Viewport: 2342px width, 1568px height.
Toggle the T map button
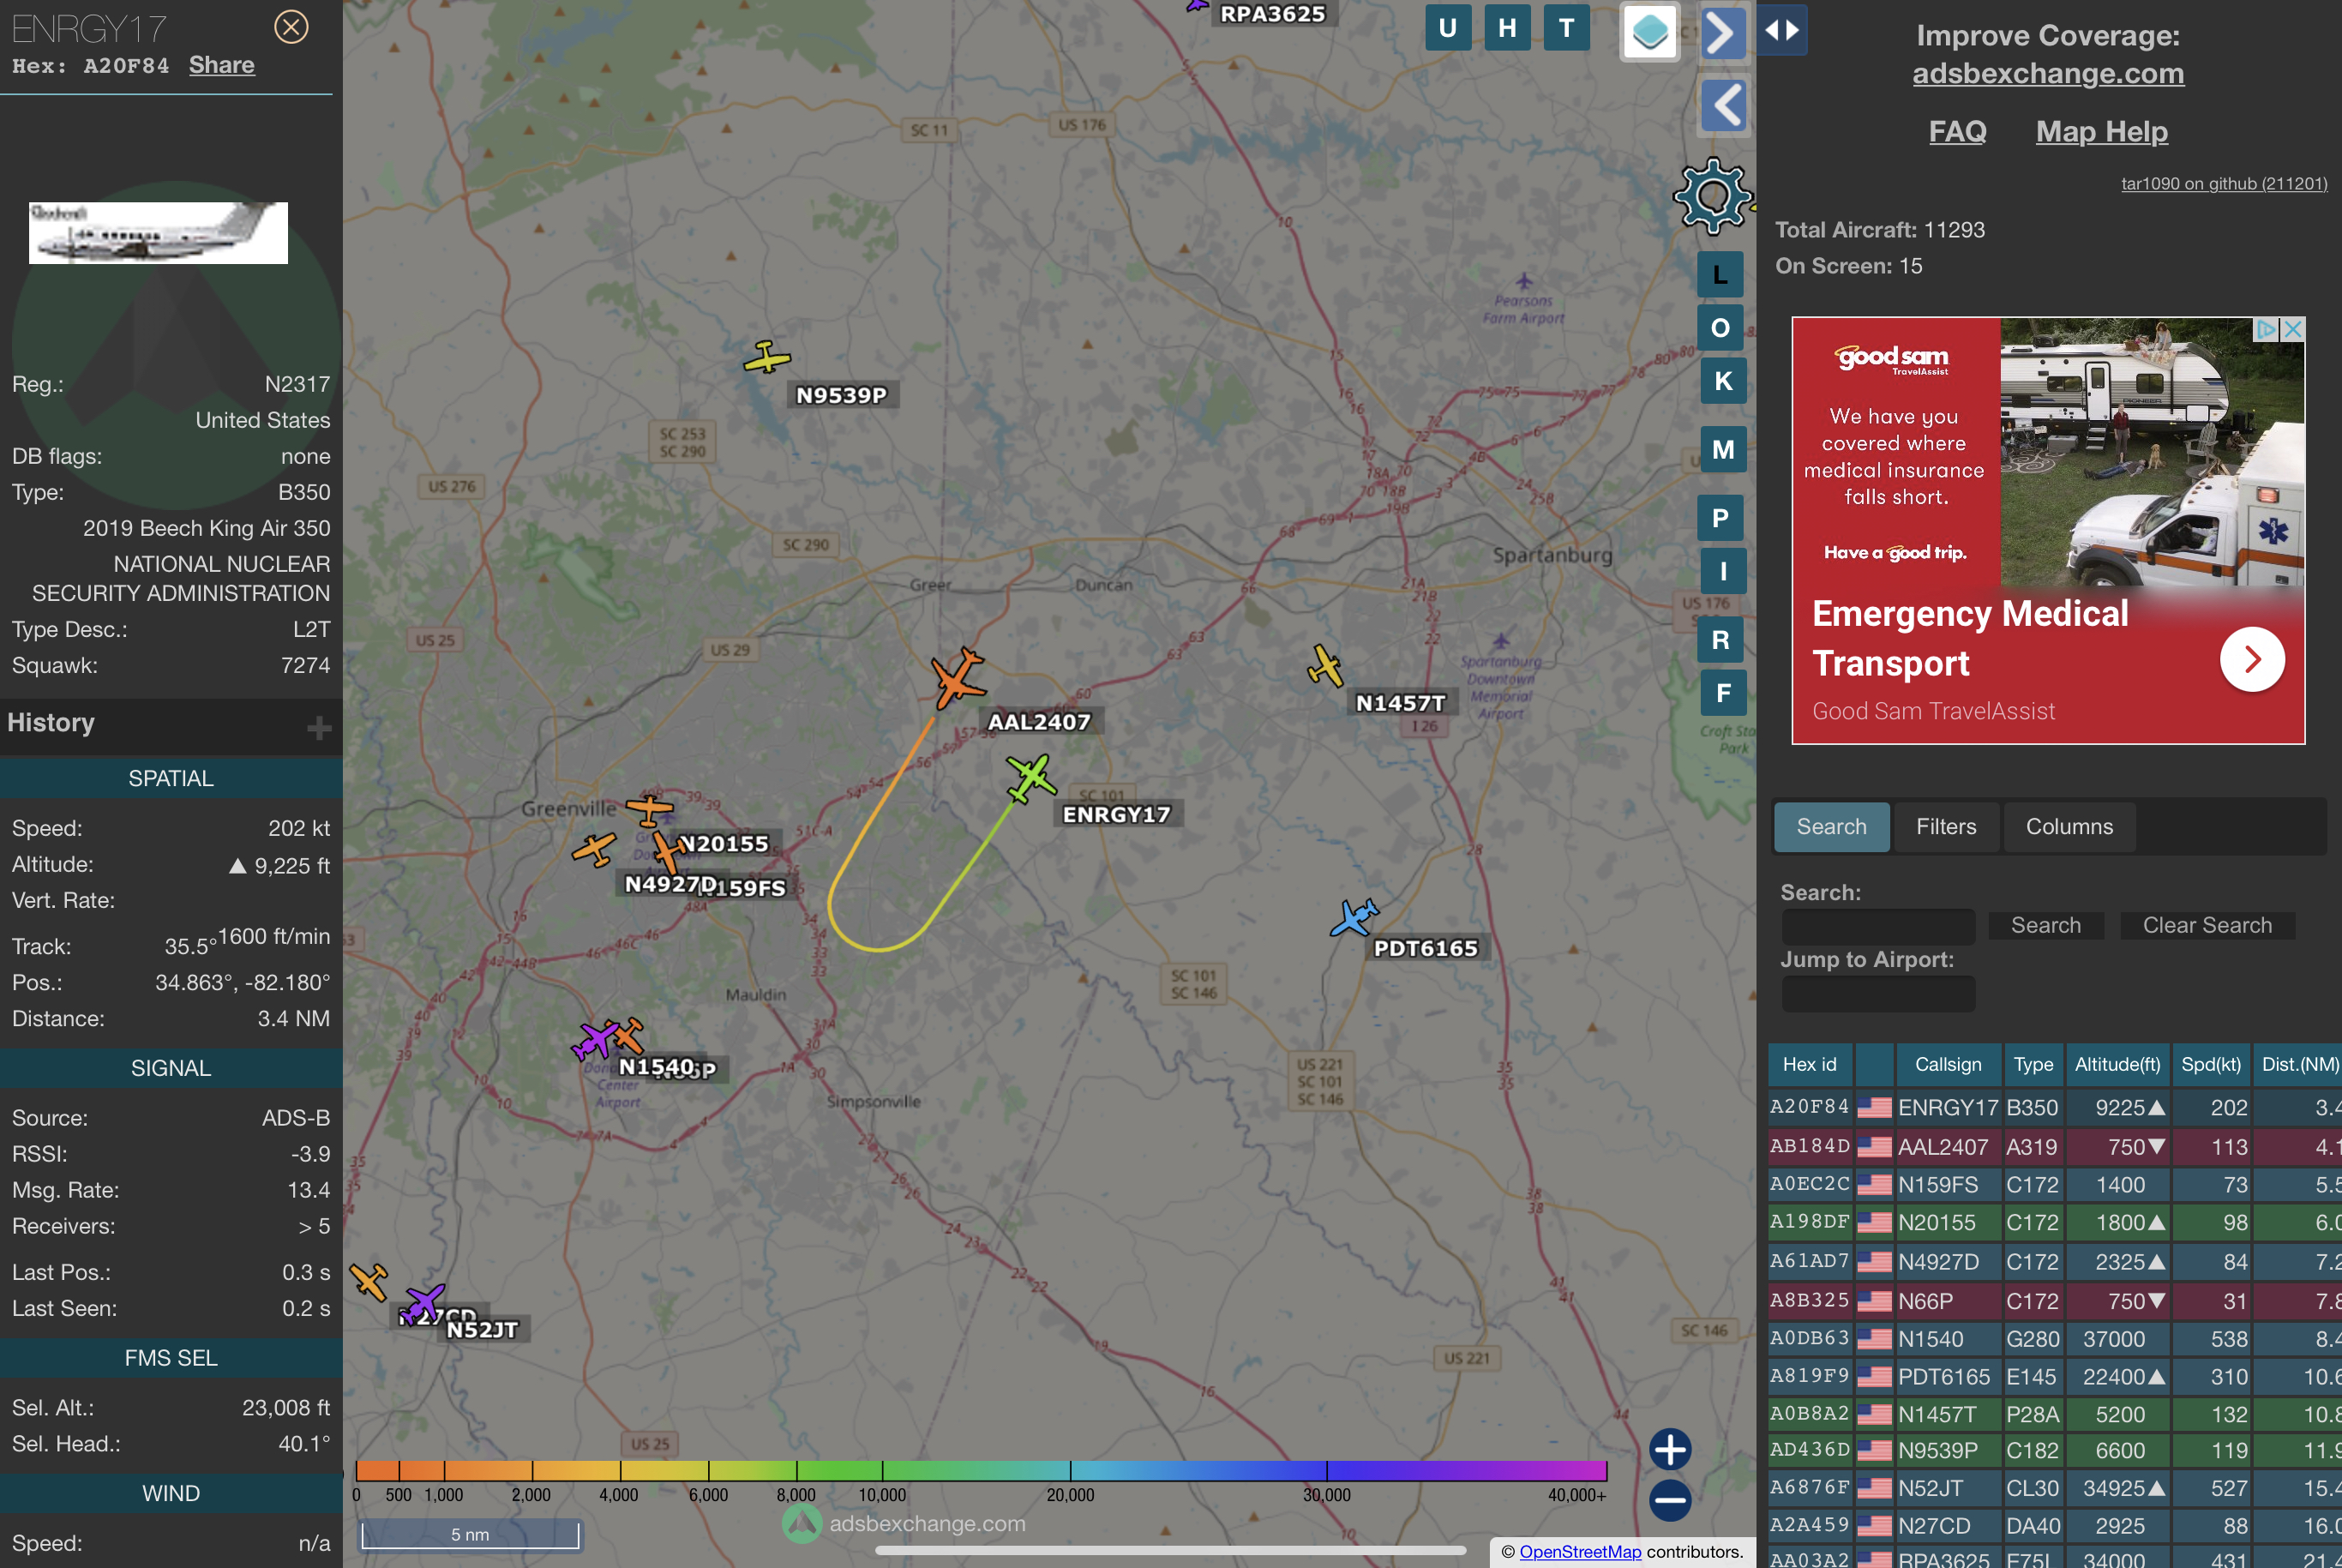coord(1566,28)
